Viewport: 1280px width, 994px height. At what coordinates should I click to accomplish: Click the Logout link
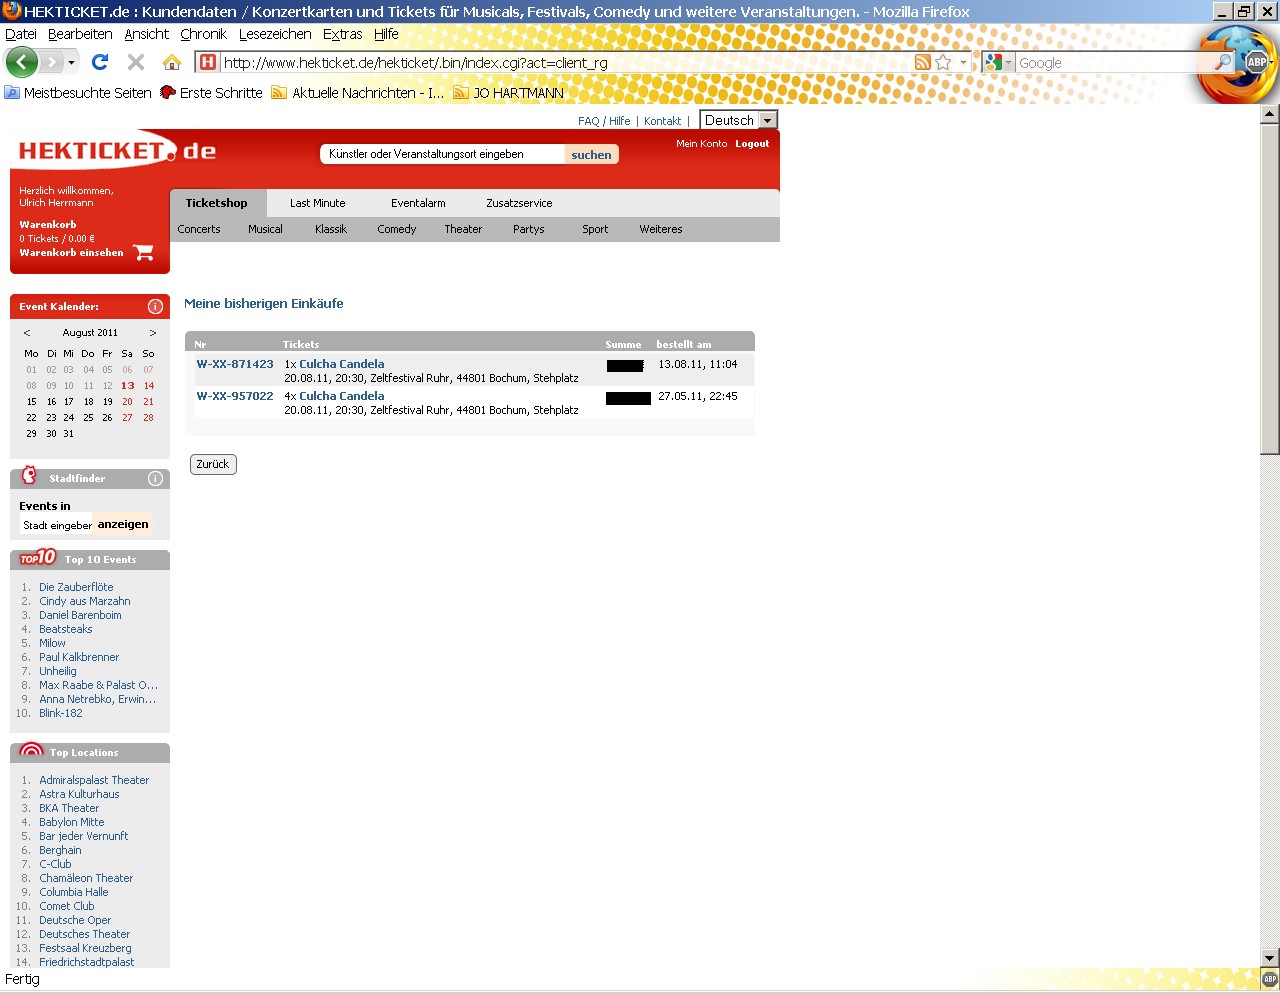click(752, 144)
